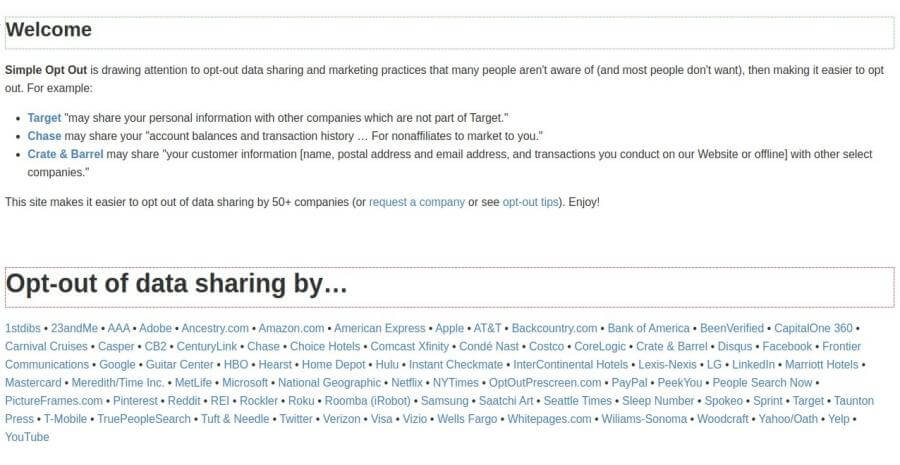Select the Reddit link

click(x=184, y=401)
